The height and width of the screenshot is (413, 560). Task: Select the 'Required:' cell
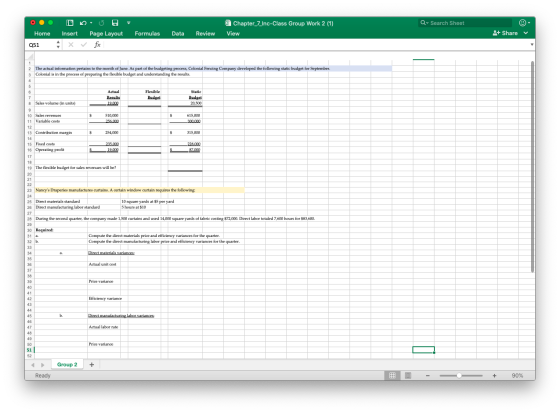coord(61,230)
